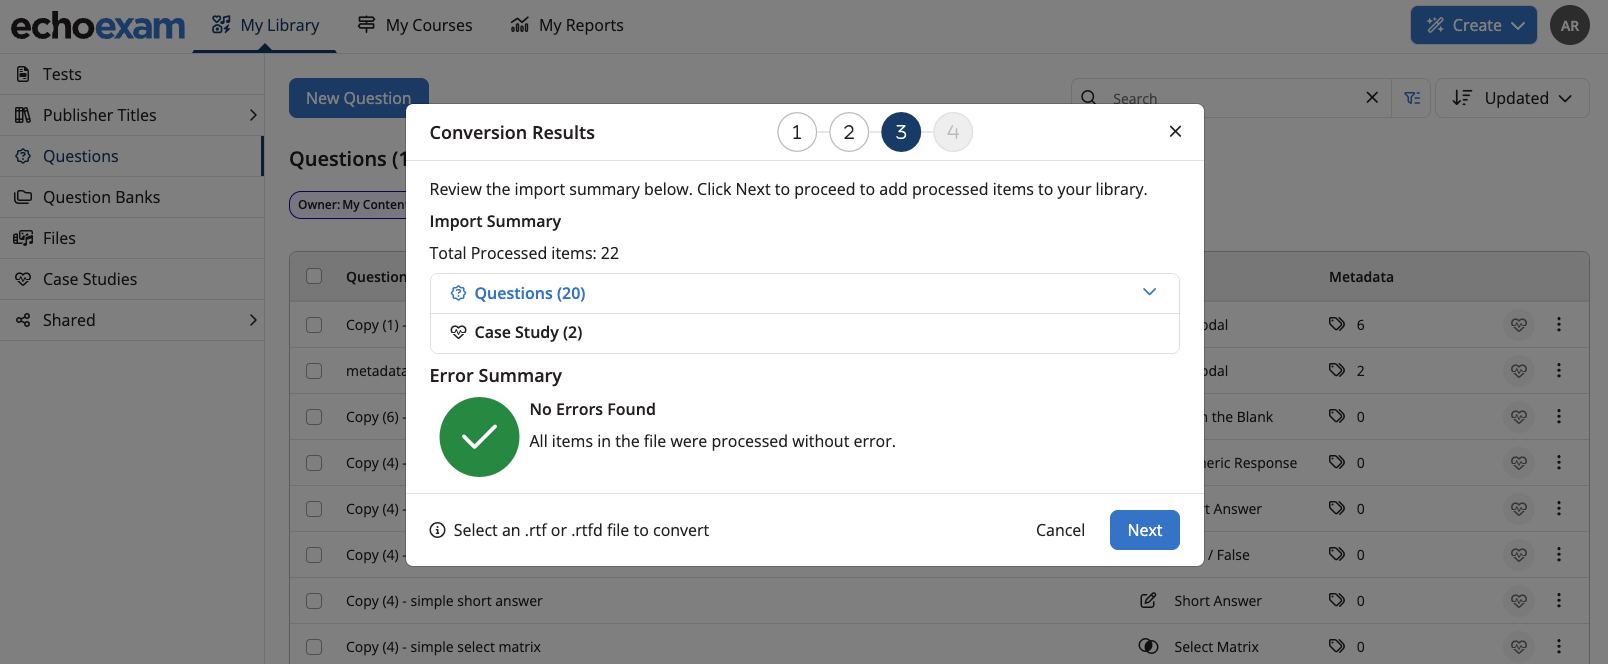Click the case study icon in Numeric Response row
The height and width of the screenshot is (664, 1608).
point(1518,462)
